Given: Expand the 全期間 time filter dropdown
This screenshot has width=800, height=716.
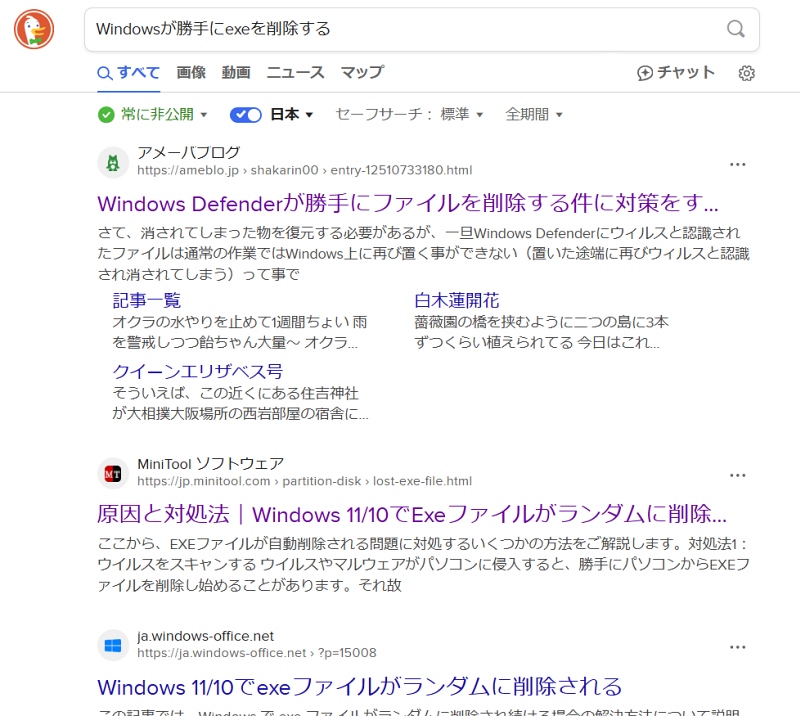Looking at the screenshot, I should click(x=534, y=115).
